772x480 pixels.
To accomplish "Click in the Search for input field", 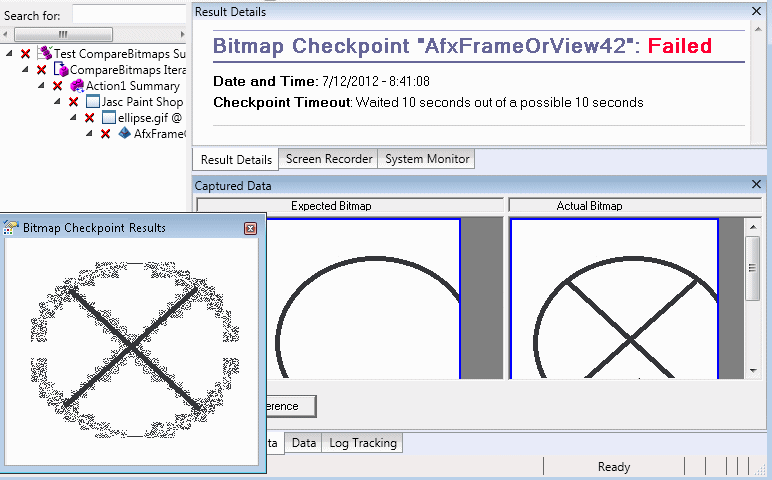I will (130, 16).
